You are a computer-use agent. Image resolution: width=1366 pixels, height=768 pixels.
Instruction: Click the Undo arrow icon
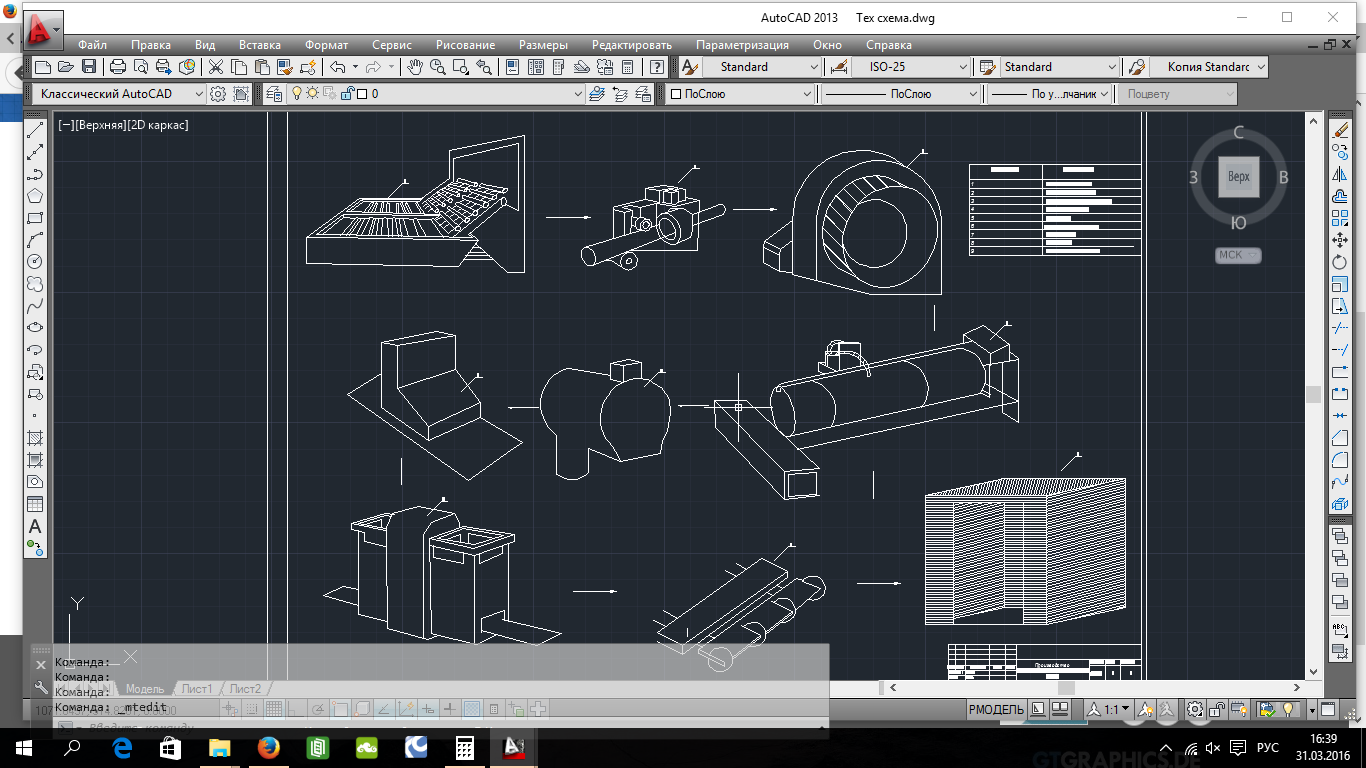[x=338, y=67]
